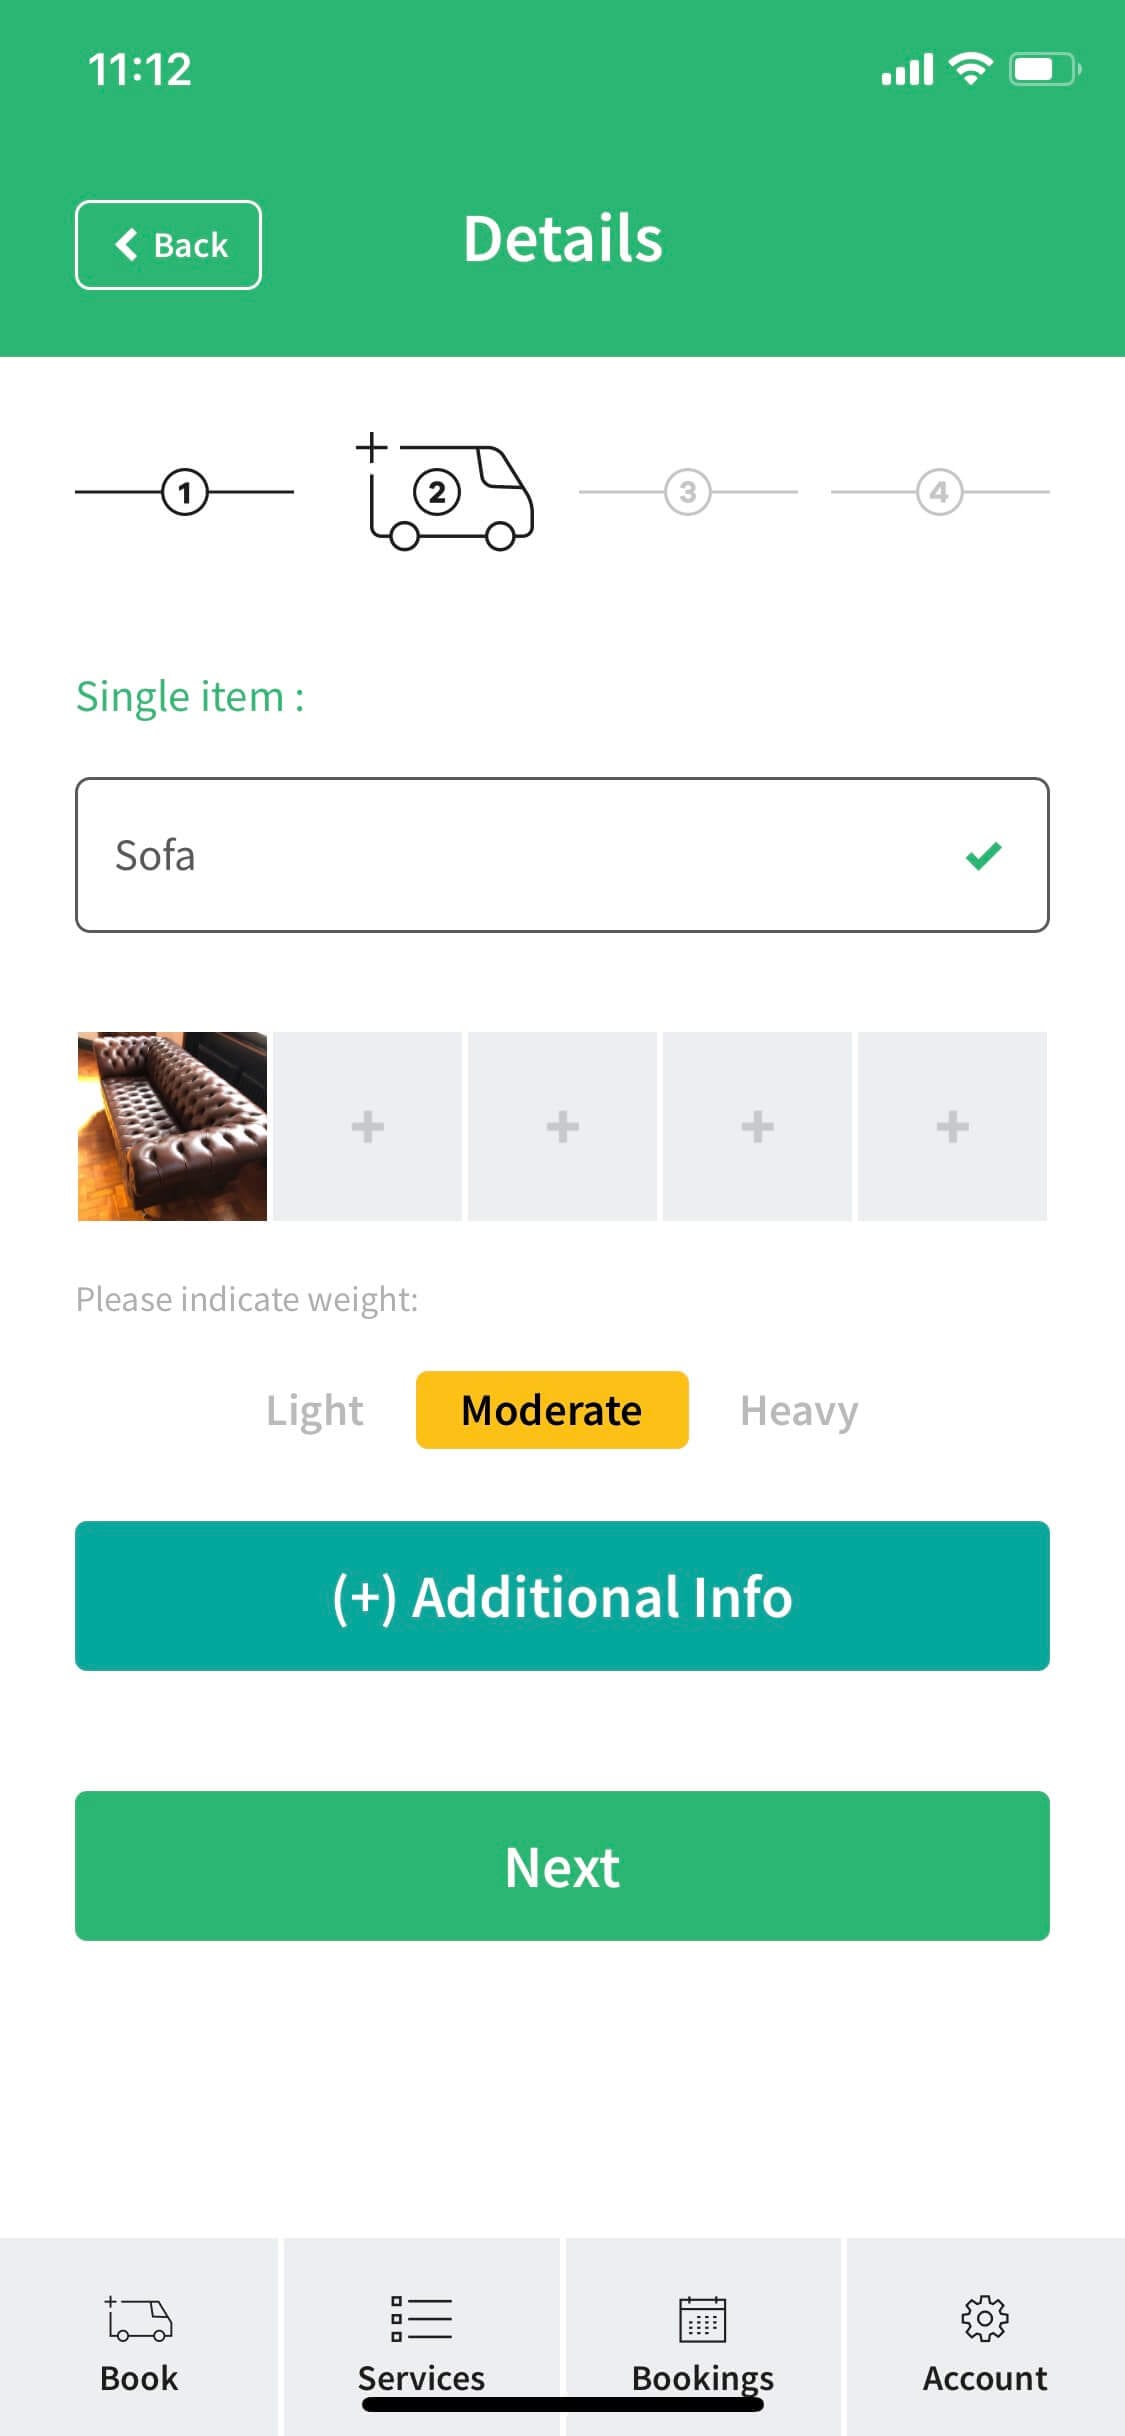Open the Services tab
Screen dimensions: 1125x2436
coord(421,2337)
